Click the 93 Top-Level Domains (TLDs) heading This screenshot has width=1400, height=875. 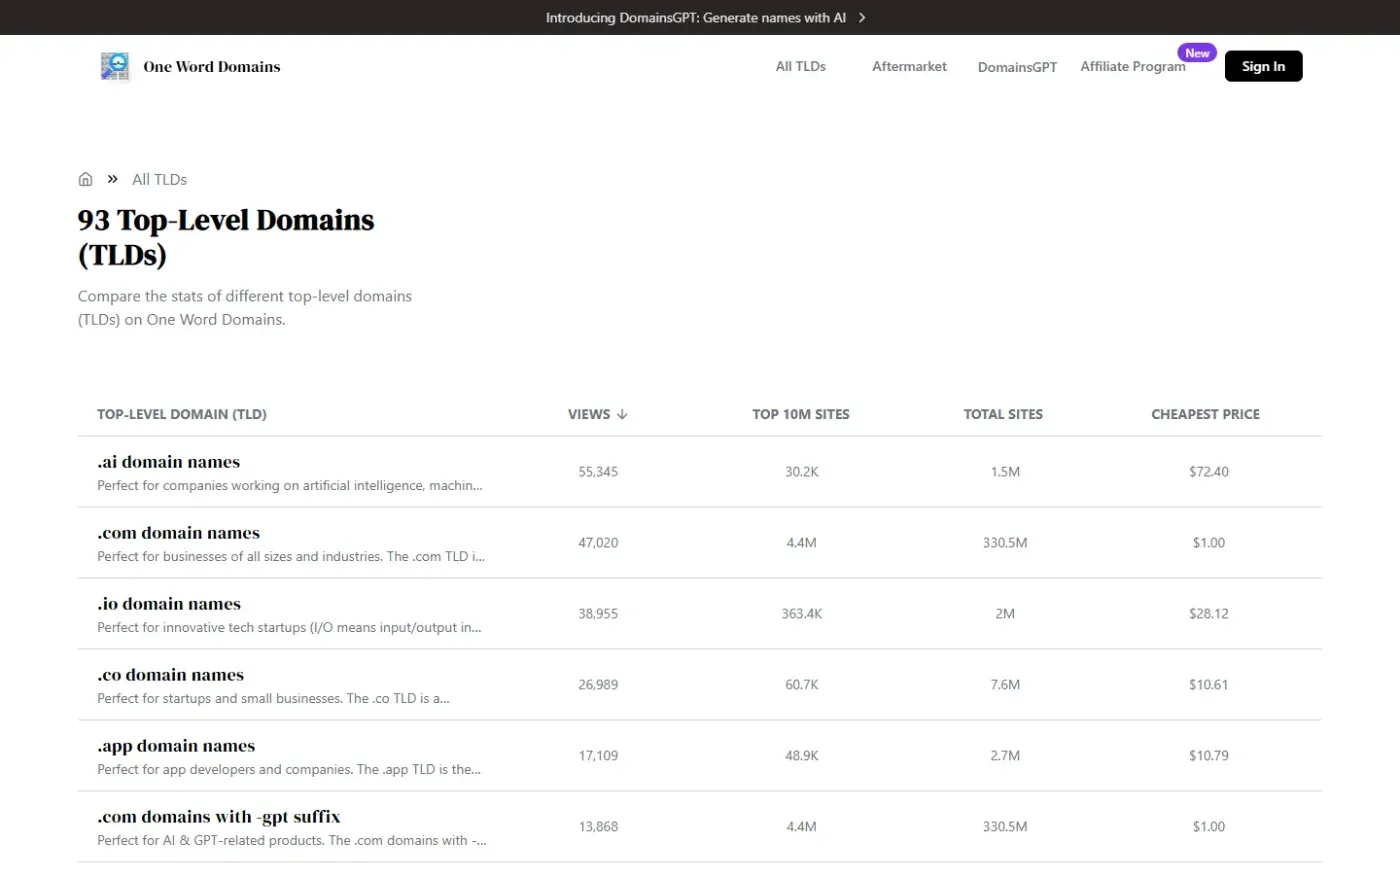pos(226,237)
